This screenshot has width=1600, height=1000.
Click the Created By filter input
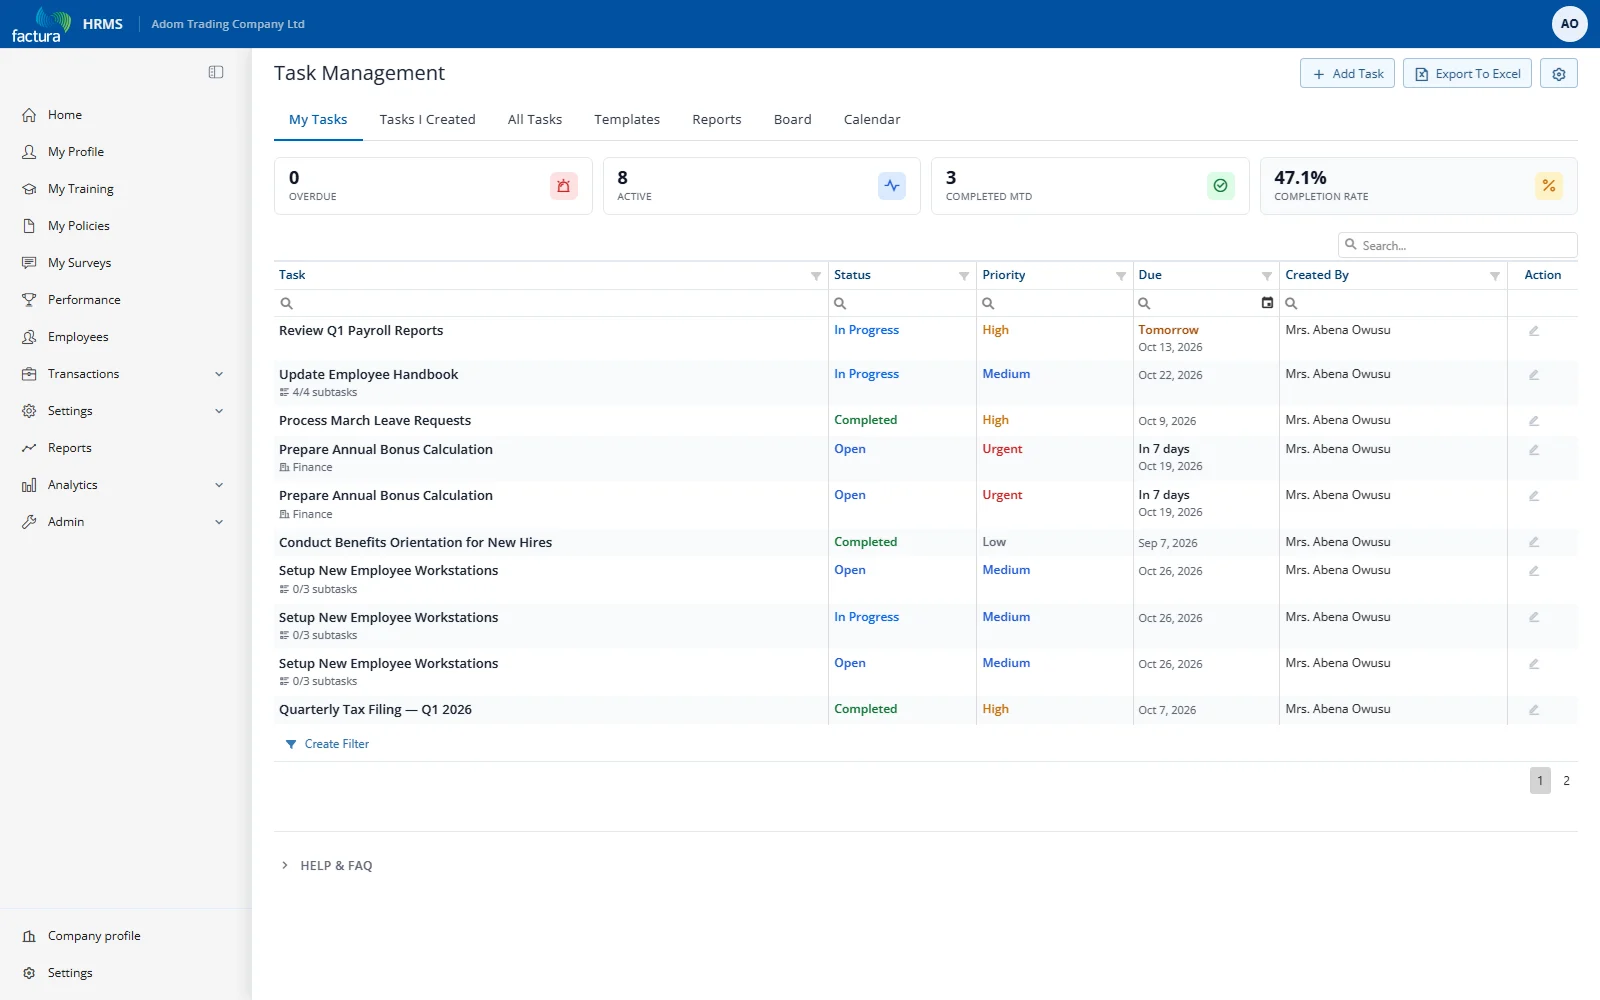coord(1393,303)
